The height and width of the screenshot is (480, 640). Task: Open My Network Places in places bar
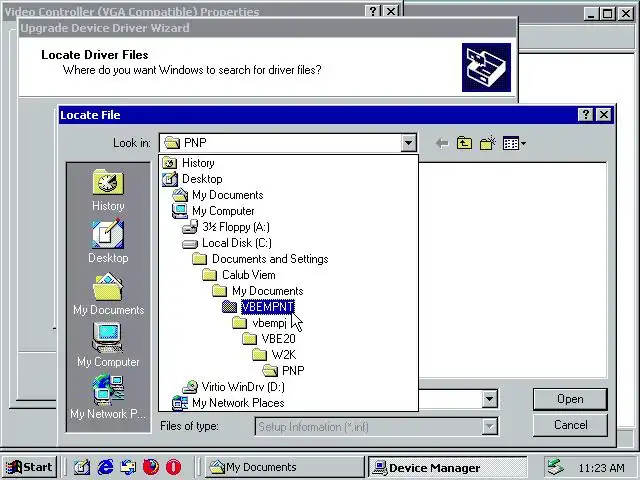(x=108, y=398)
